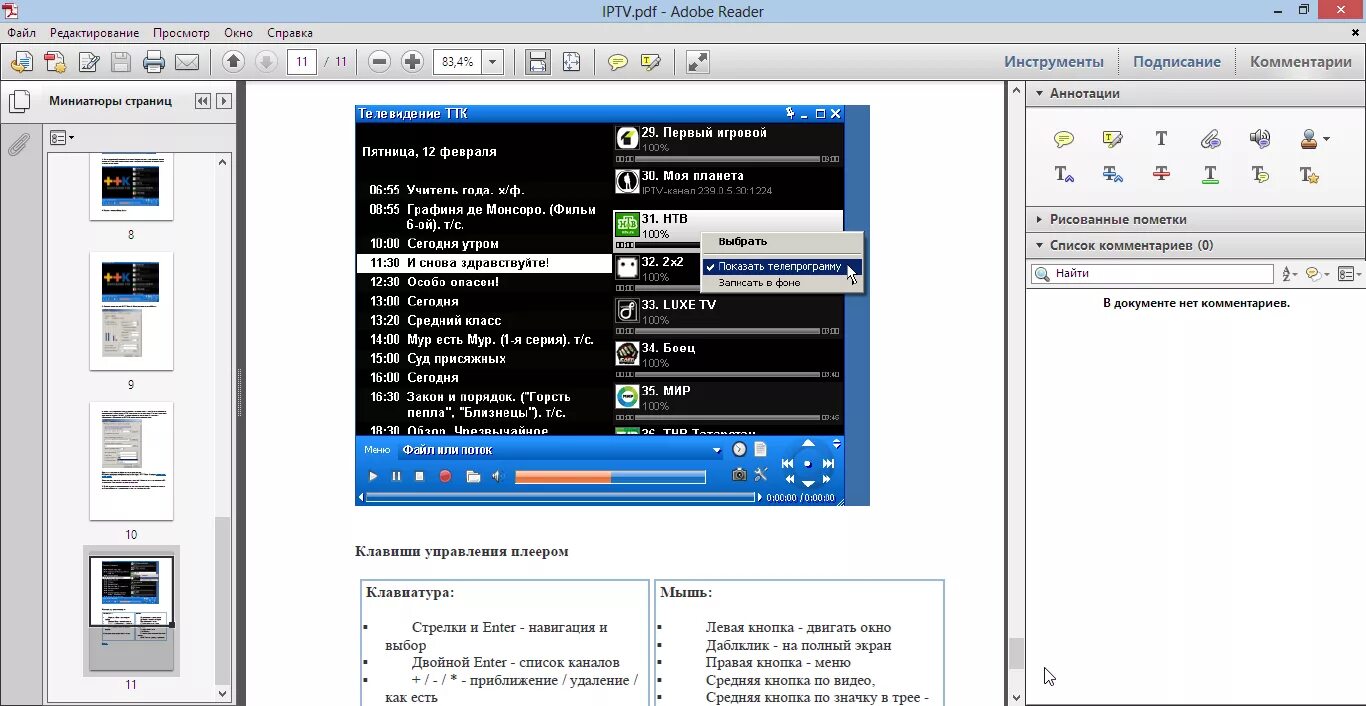
Task: Click the create PDF online icon
Action: [x=21, y=62]
